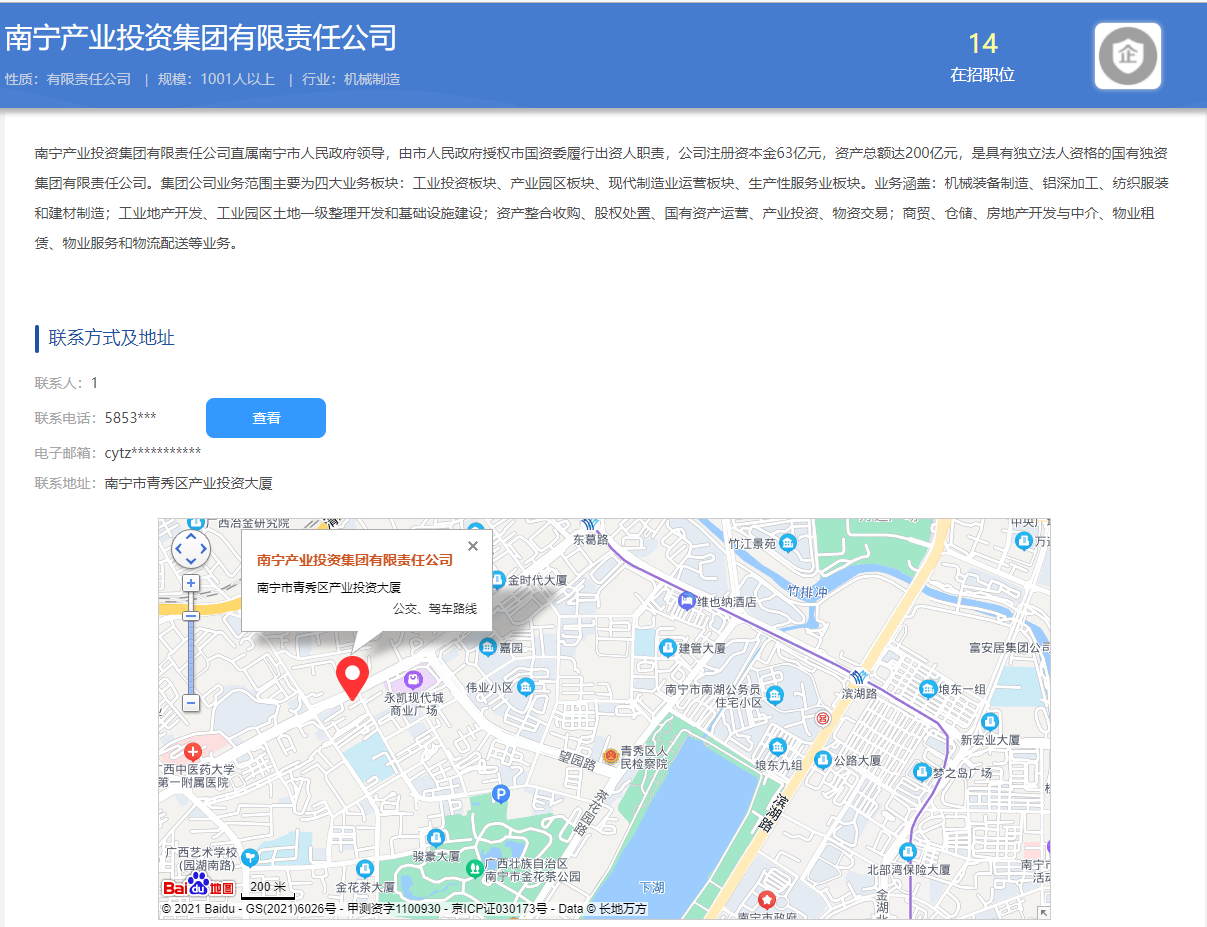Image resolution: width=1207 pixels, height=927 pixels.
Task: Click the 永凯现代城 shopping mall icon
Action: [x=413, y=680]
